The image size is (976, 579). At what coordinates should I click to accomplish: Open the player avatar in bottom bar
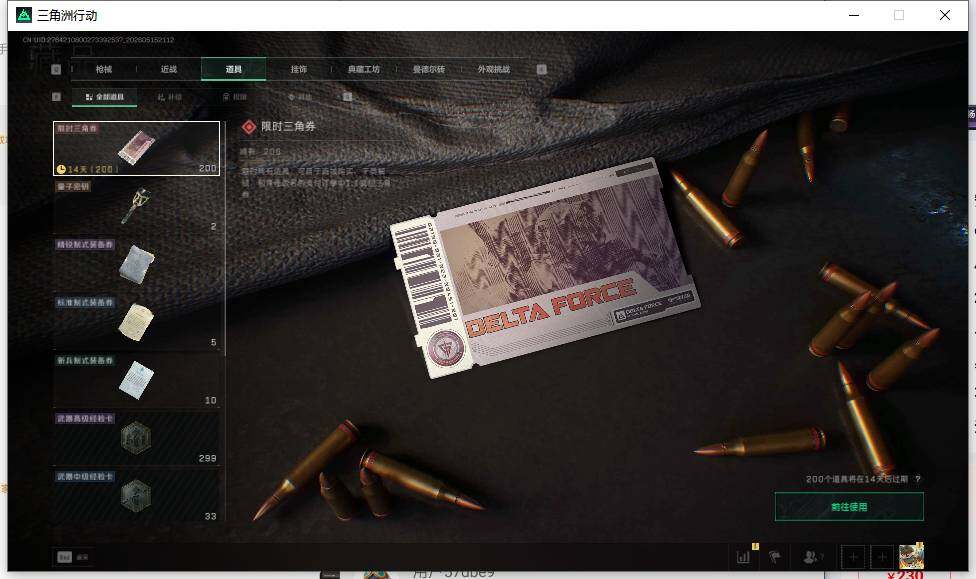pos(911,556)
